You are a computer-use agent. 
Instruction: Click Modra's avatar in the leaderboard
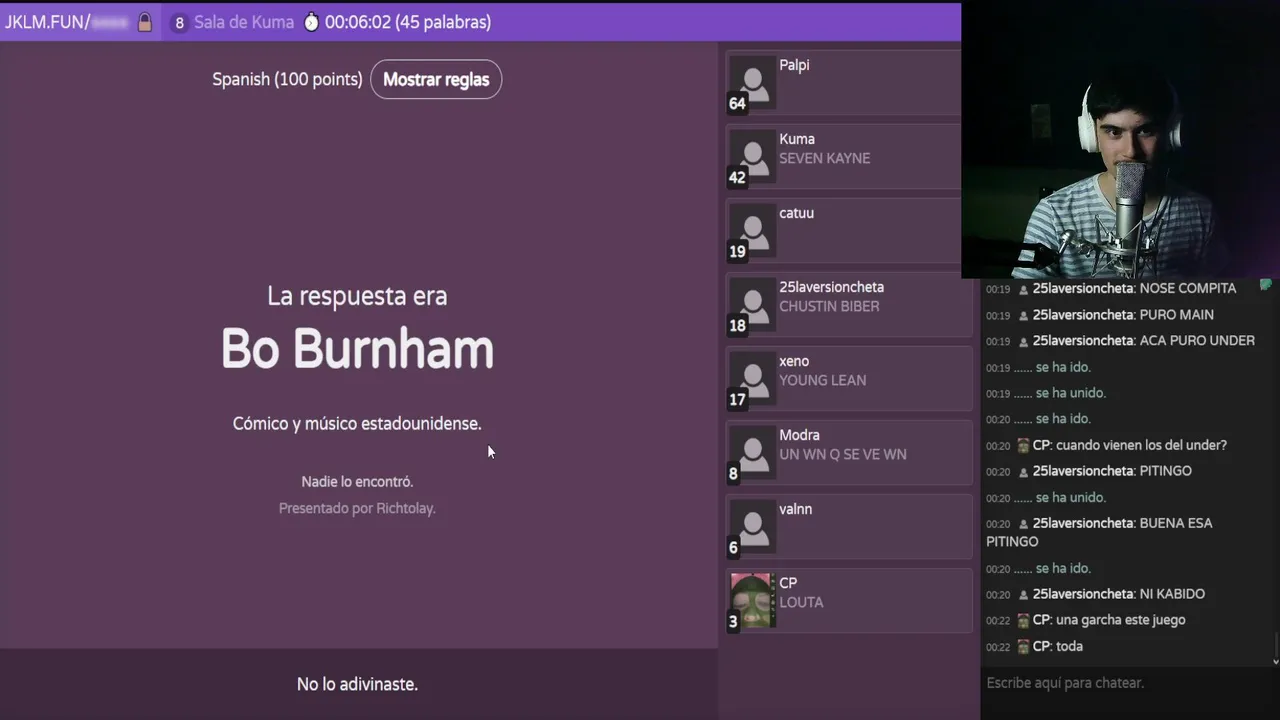(x=751, y=452)
